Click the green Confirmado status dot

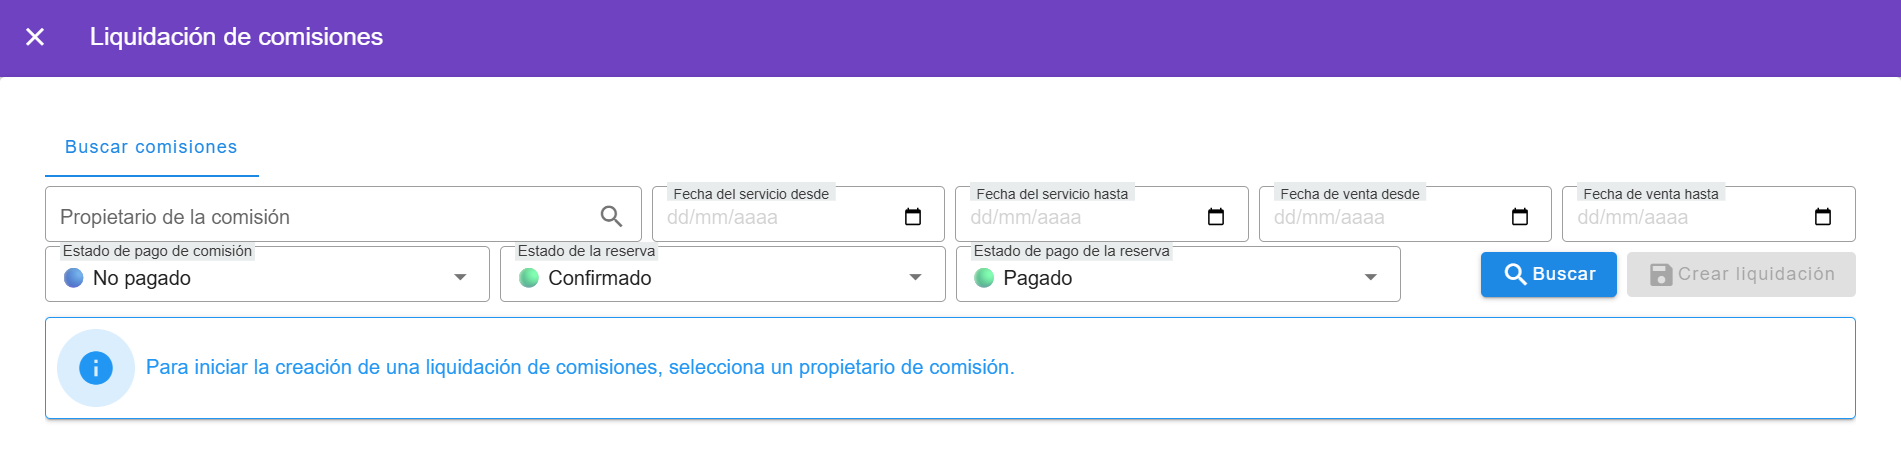[x=529, y=278]
